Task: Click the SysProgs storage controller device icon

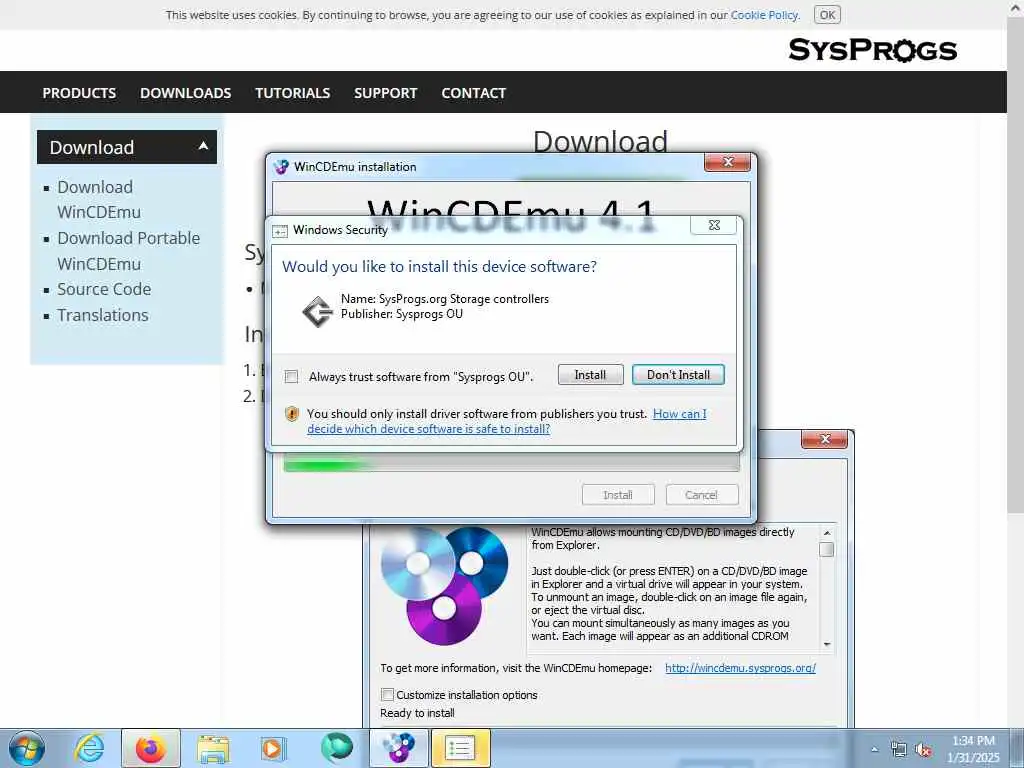Action: click(x=317, y=311)
